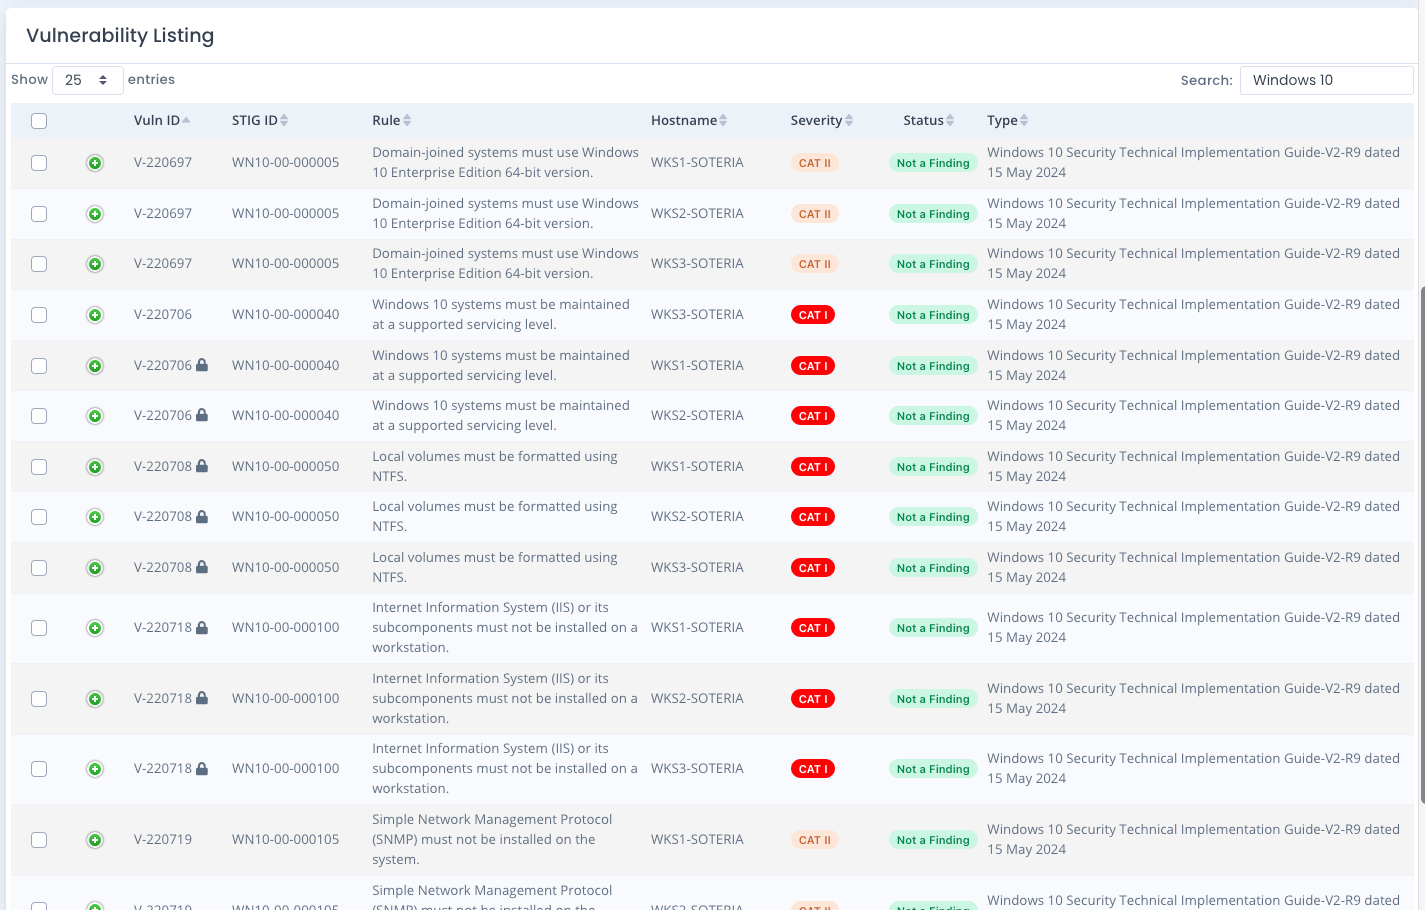Click the SNMP rule text for WKS1-SOTERIA
This screenshot has height=910, width=1425.
pos(492,839)
